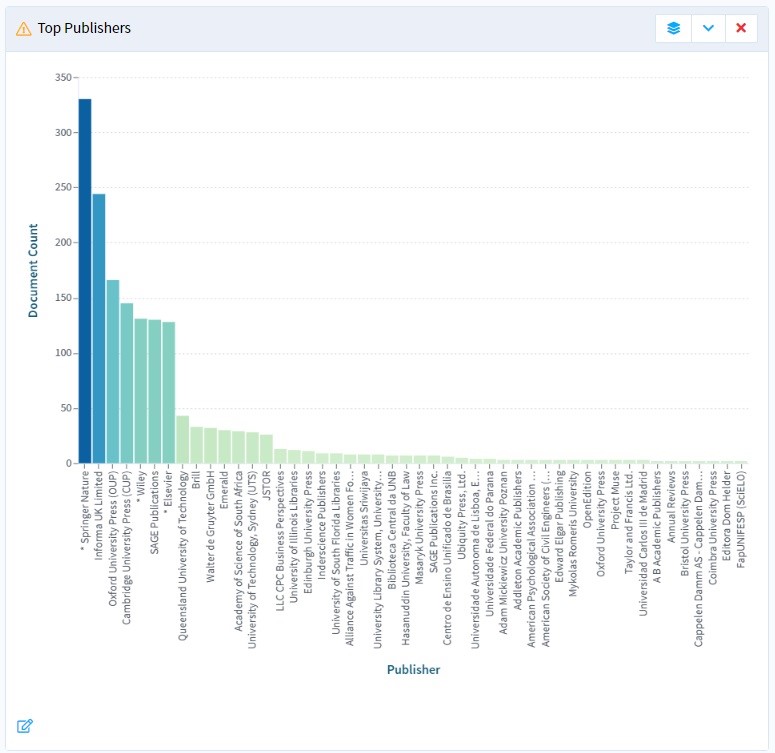Viewport: 775px width, 753px height.
Task: Click the Top Publishers title
Action: click(x=84, y=28)
